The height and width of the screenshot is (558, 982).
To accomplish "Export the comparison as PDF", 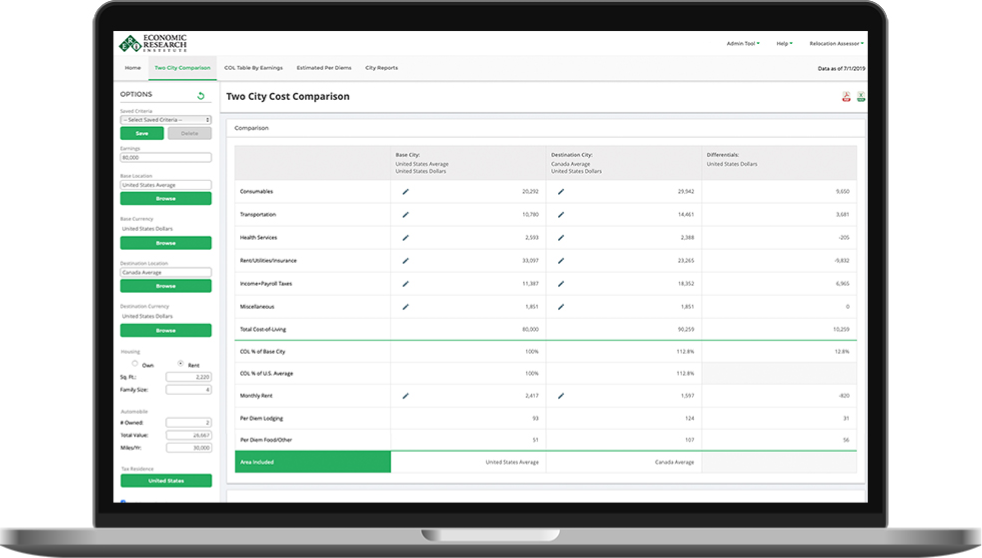I will point(846,97).
